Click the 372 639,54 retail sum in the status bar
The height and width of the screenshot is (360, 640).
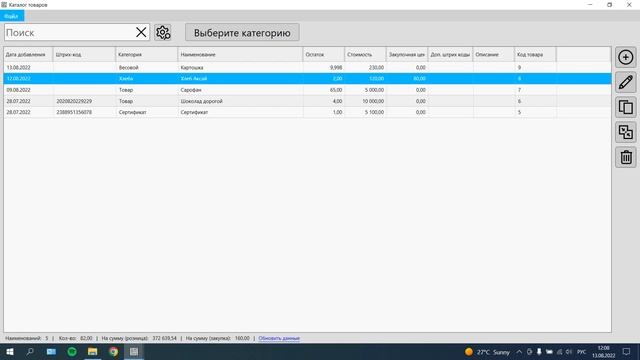pyautogui.click(x=164, y=338)
